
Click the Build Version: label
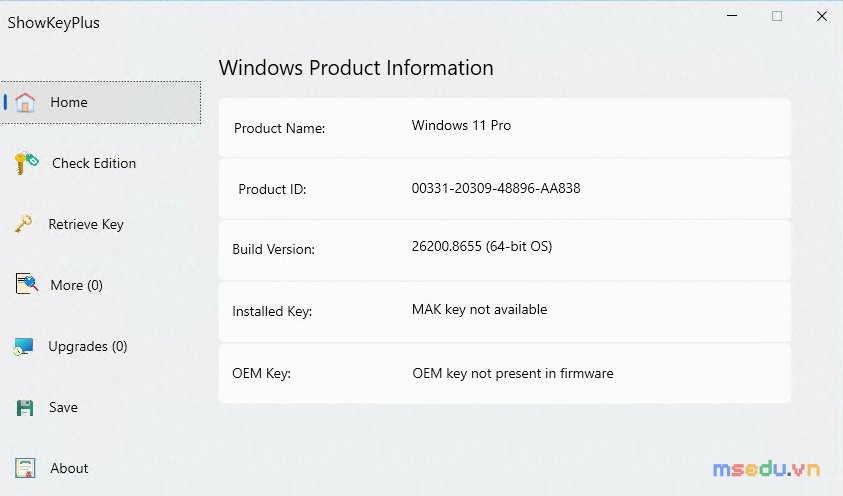coord(274,249)
